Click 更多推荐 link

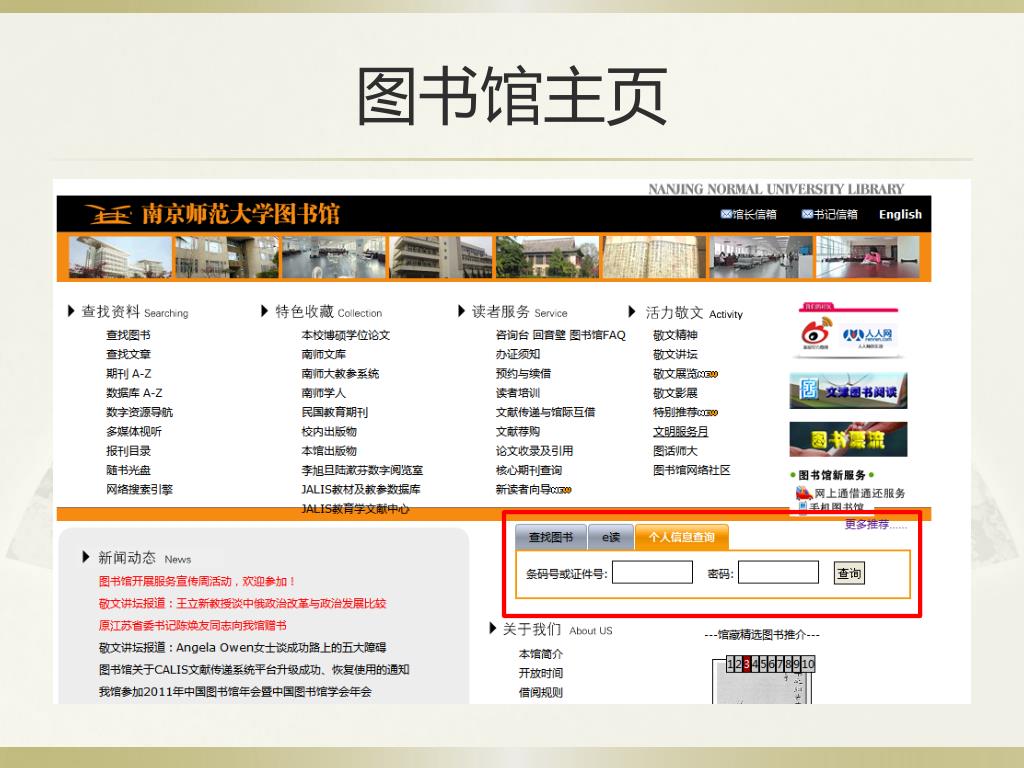pos(876,524)
